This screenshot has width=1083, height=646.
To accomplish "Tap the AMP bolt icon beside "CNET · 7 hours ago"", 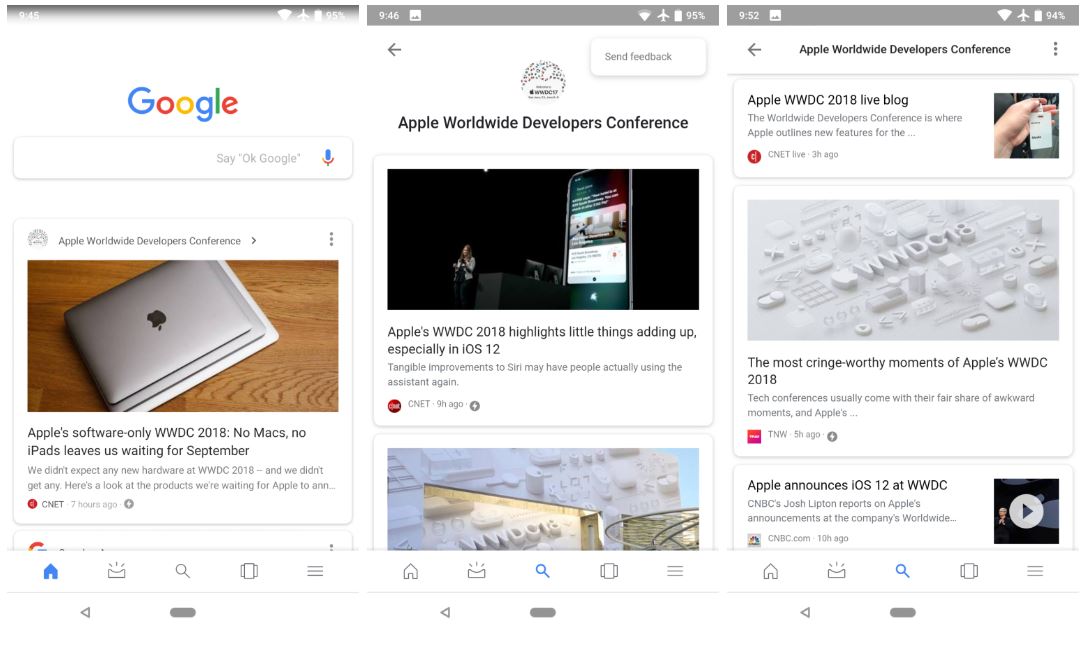I will [129, 504].
